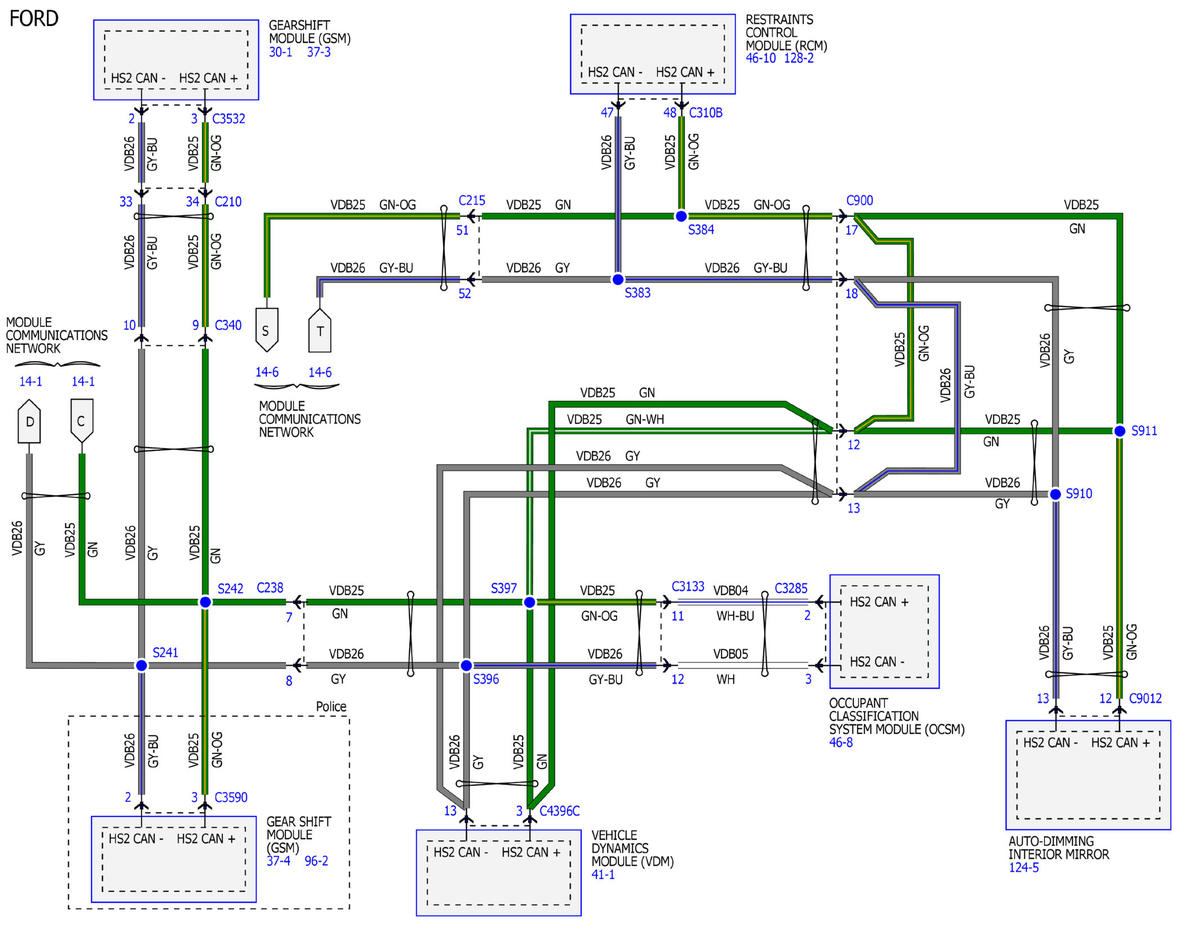Select the blue splice dot at S397
Image resolution: width=1200 pixels, height=927 pixels.
tap(530, 602)
